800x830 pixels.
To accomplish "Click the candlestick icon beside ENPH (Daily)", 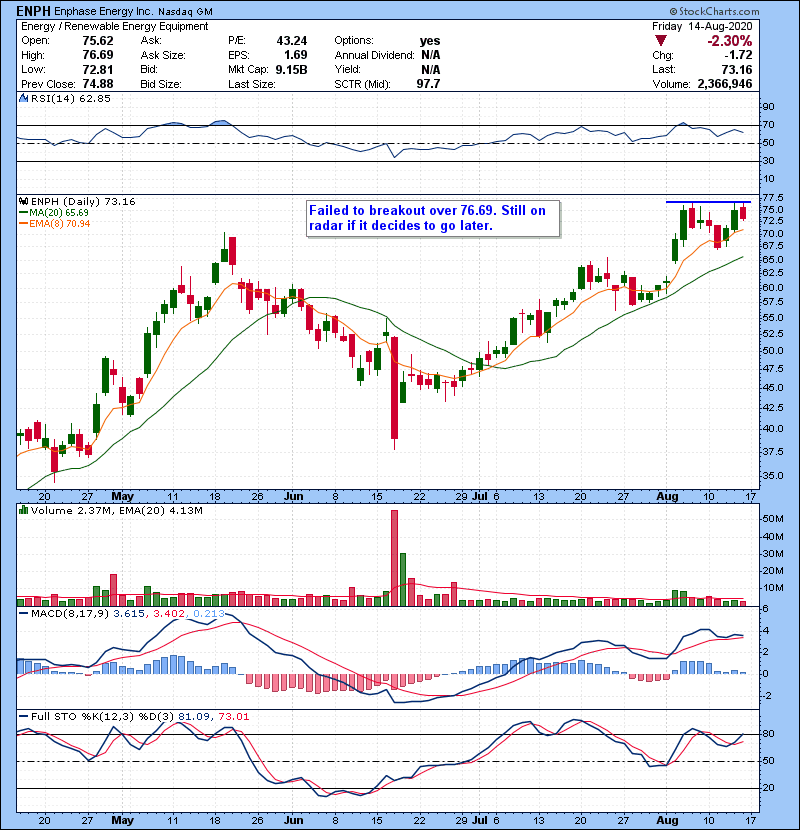I will pos(23,202).
